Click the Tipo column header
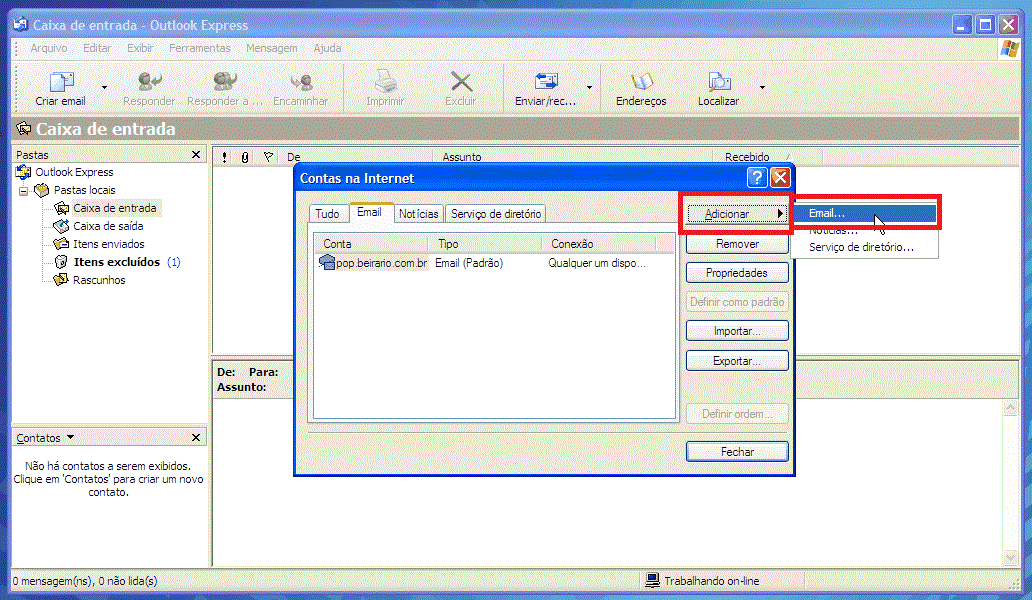Screen dimensions: 1032x600 tap(485, 244)
